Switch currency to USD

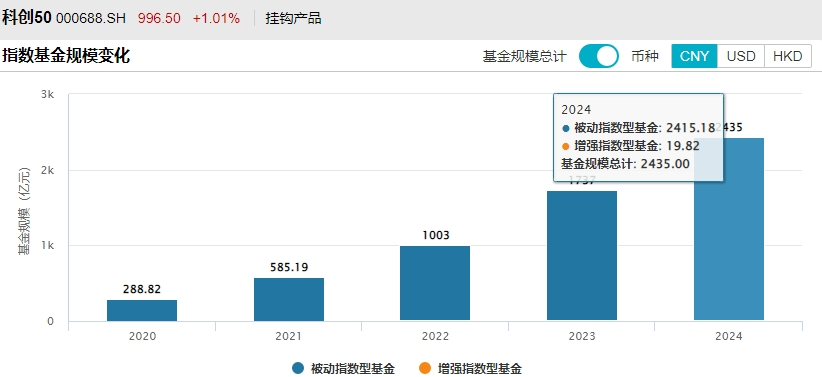coord(741,56)
